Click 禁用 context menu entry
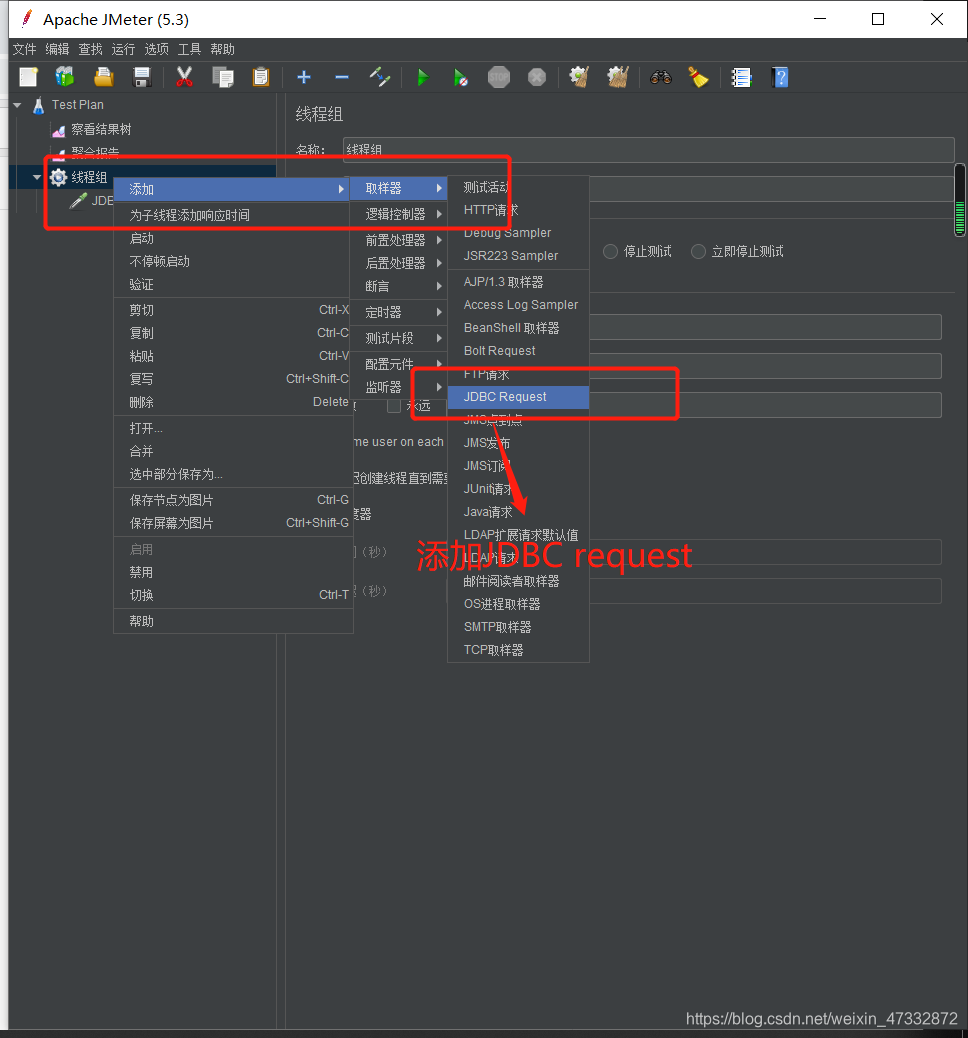 coord(233,573)
